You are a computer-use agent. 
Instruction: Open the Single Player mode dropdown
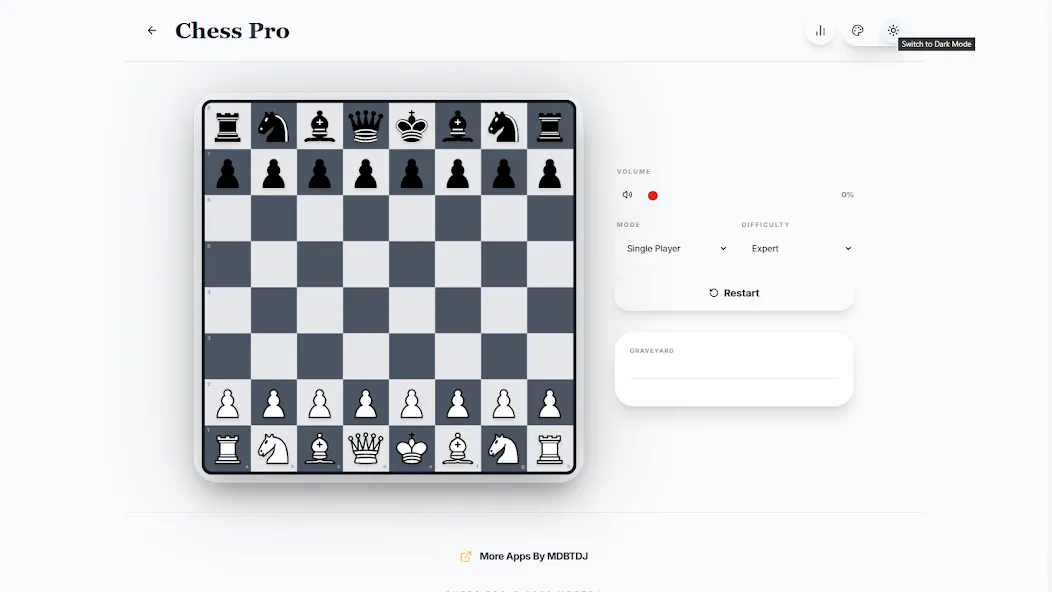click(x=676, y=248)
